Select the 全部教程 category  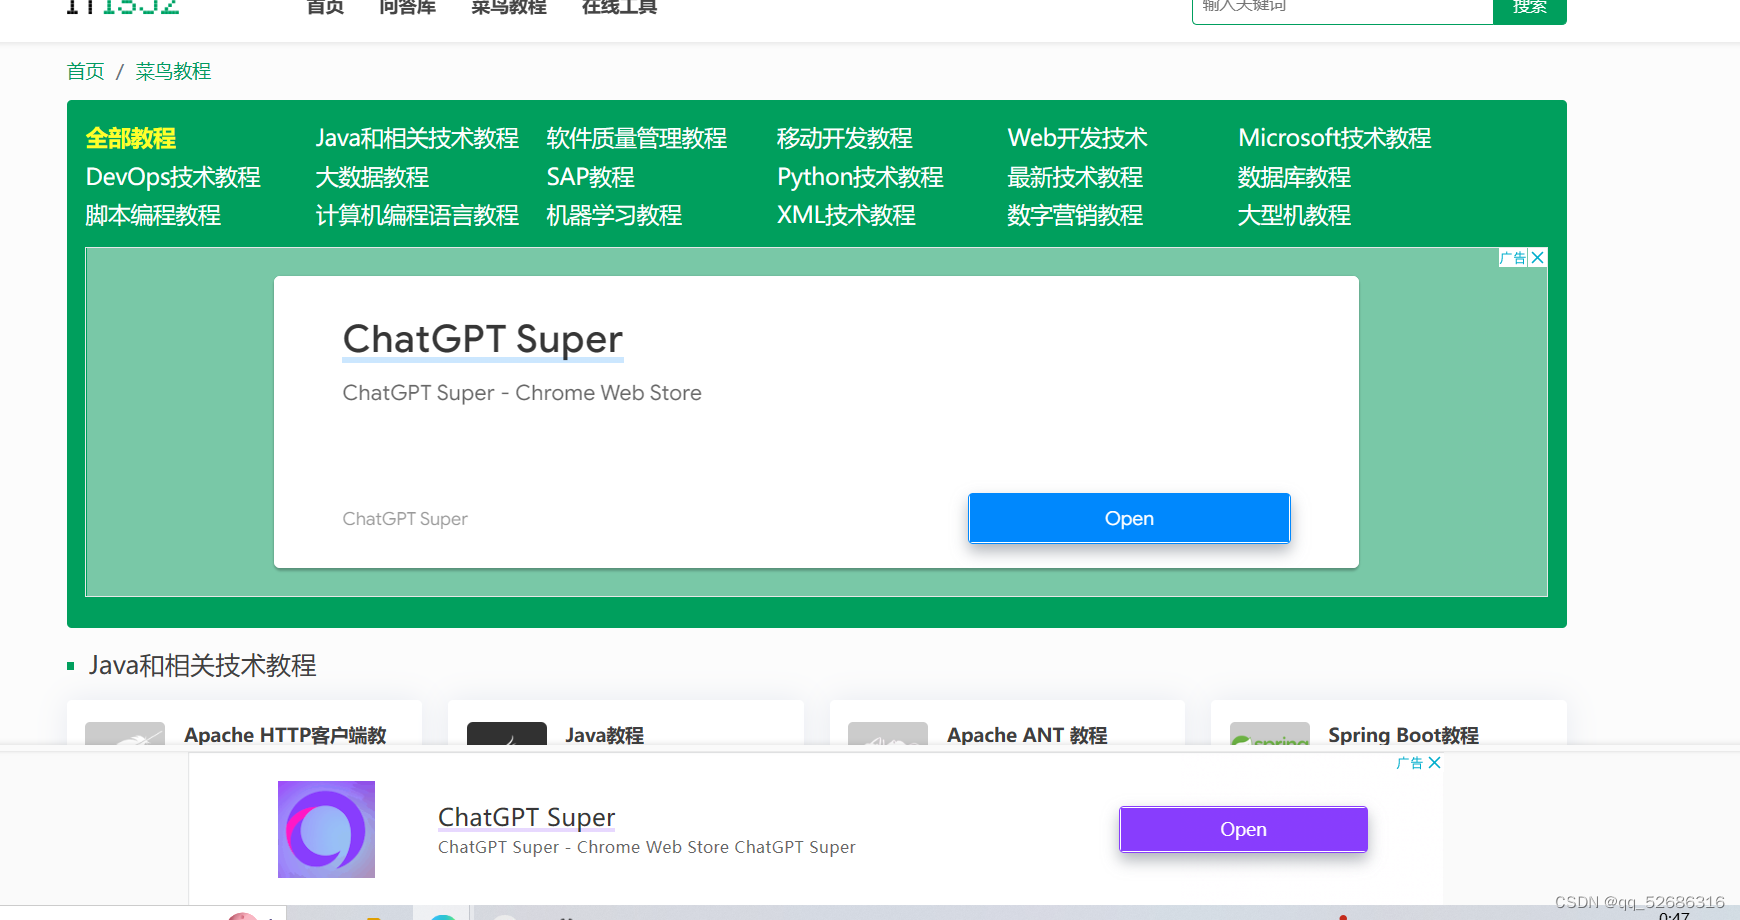click(x=131, y=138)
